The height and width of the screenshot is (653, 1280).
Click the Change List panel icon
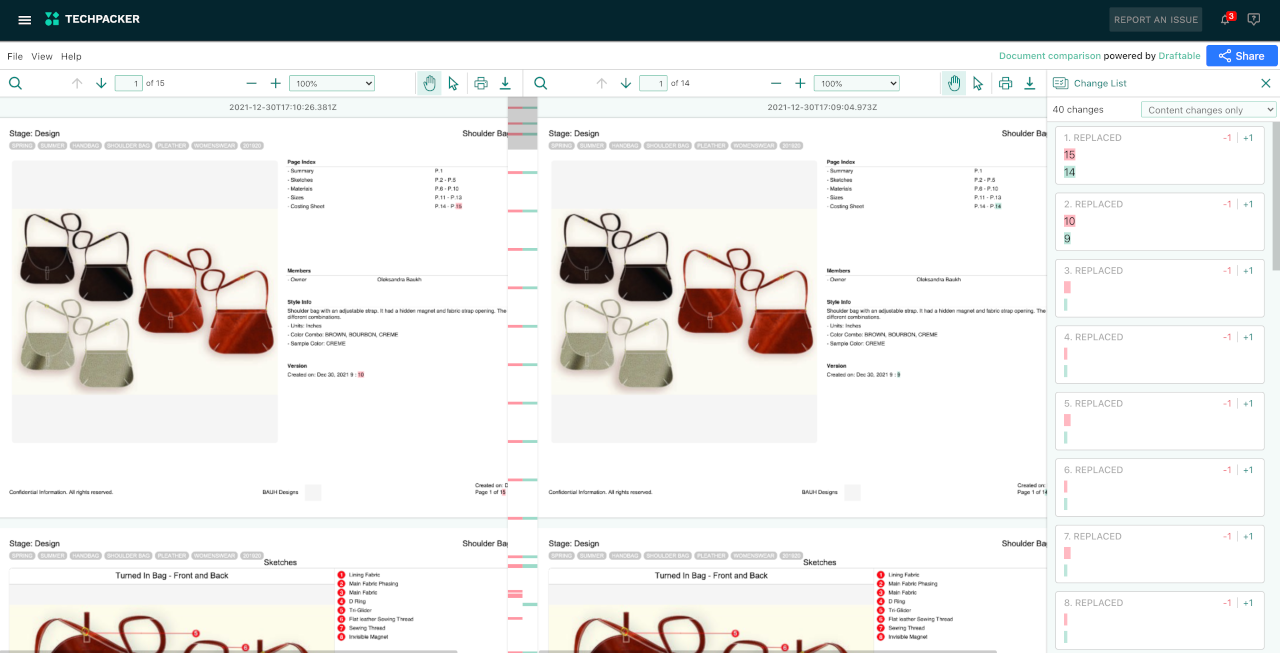point(1061,83)
